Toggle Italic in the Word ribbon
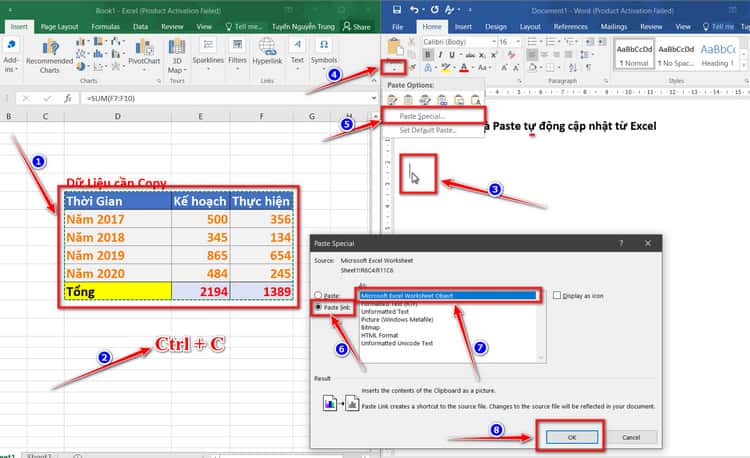750x458 pixels. pyautogui.click(x=440, y=55)
